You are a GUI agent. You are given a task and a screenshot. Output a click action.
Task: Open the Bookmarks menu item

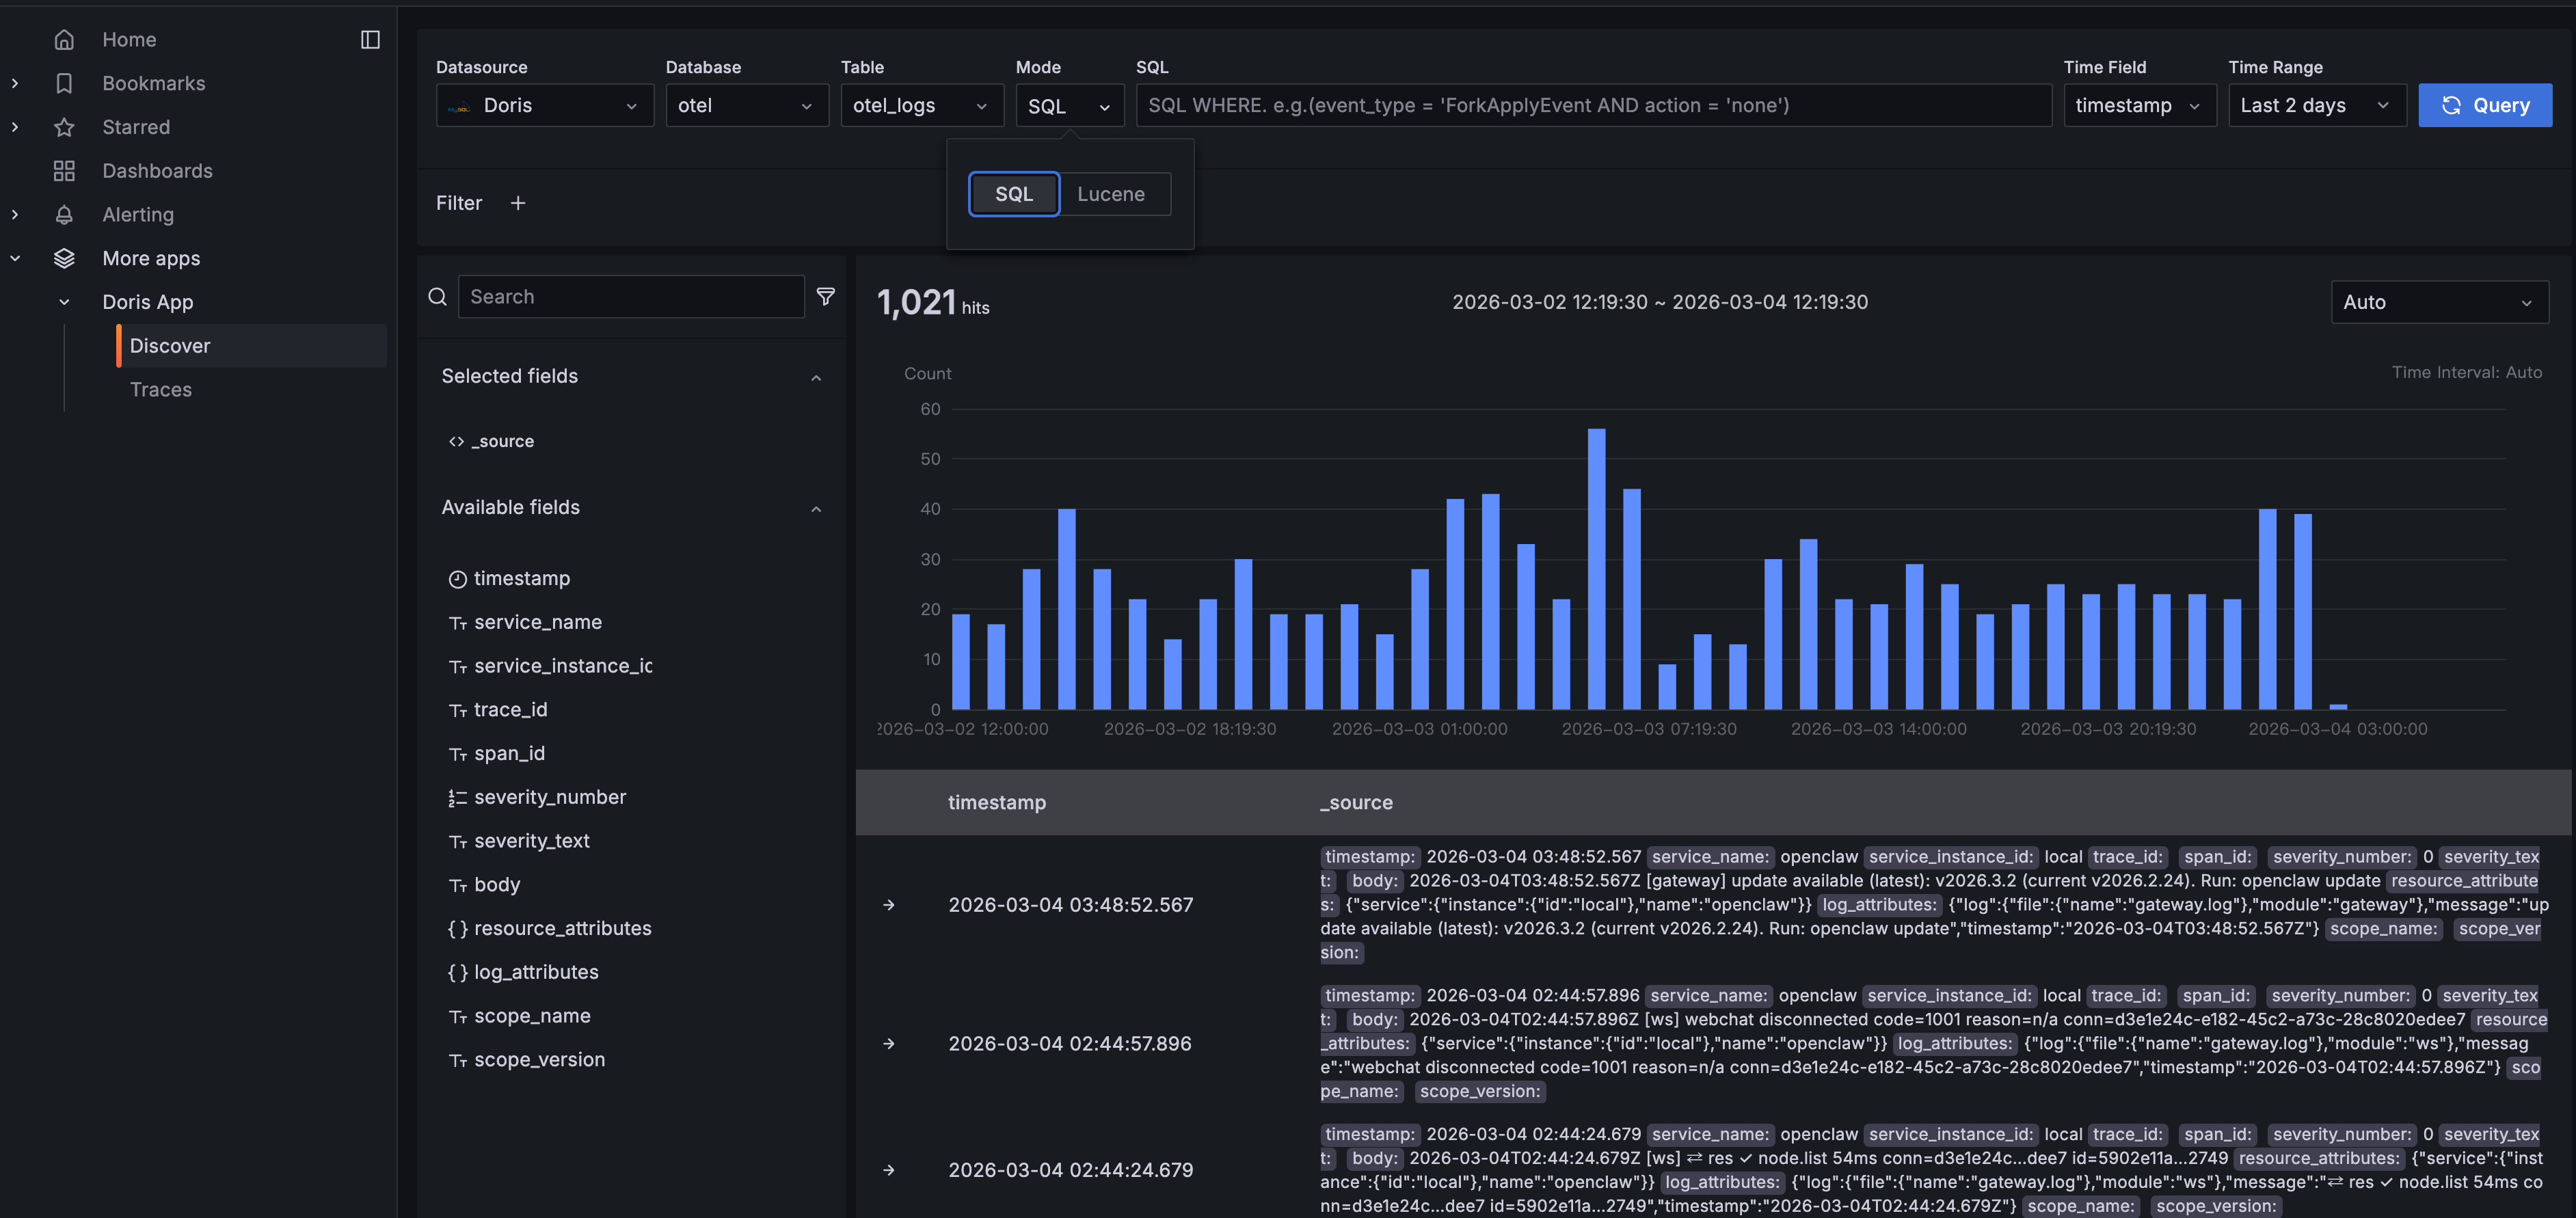pyautogui.click(x=154, y=83)
